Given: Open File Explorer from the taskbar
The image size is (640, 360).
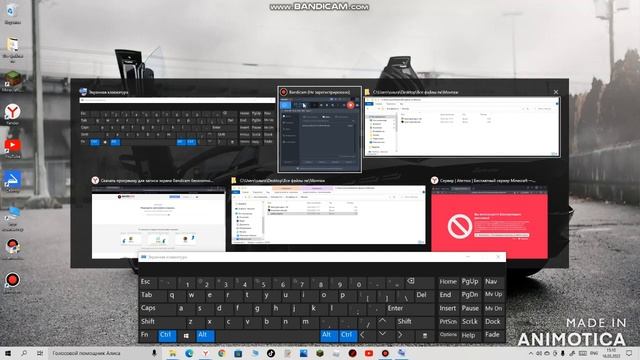Looking at the screenshot, I should [x=173, y=353].
